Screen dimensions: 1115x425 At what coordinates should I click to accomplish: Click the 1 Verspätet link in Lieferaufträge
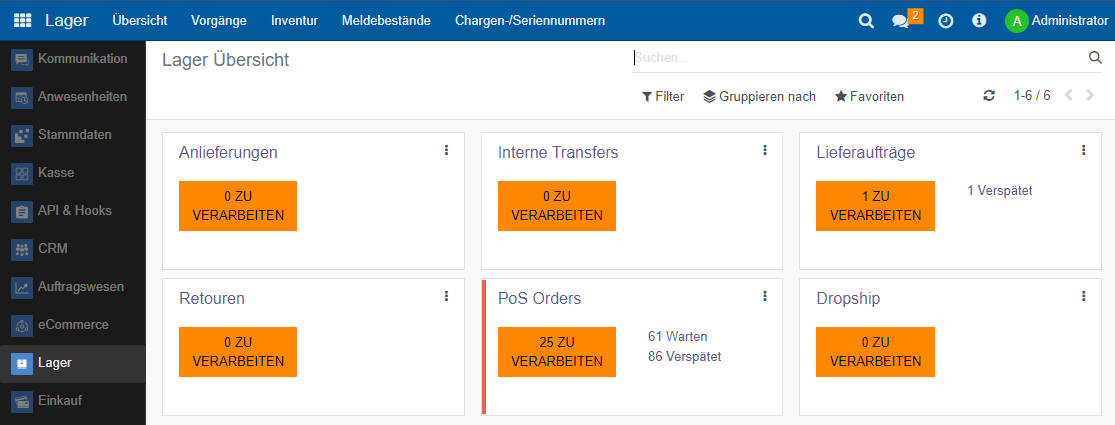coord(1000,190)
